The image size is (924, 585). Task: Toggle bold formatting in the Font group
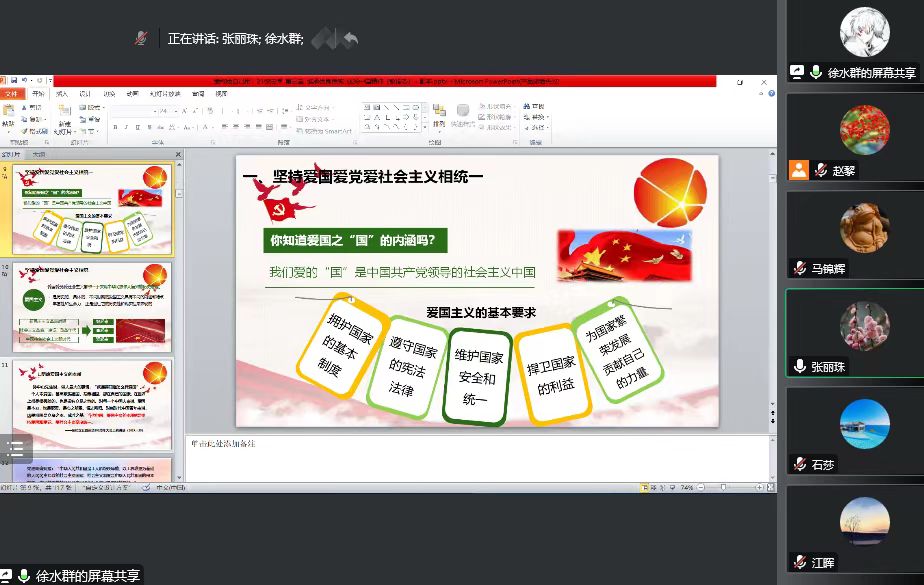click(x=116, y=127)
